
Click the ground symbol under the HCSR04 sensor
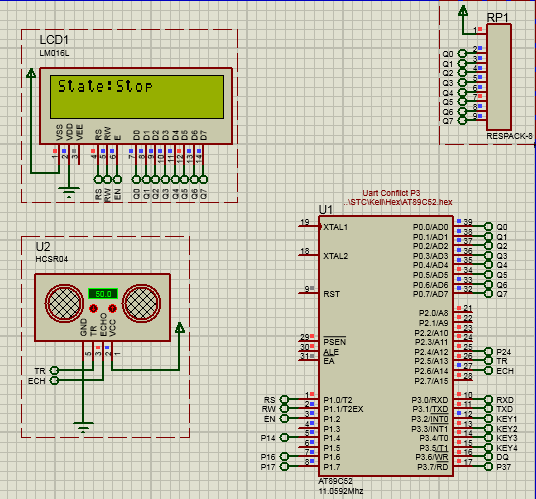(83, 427)
